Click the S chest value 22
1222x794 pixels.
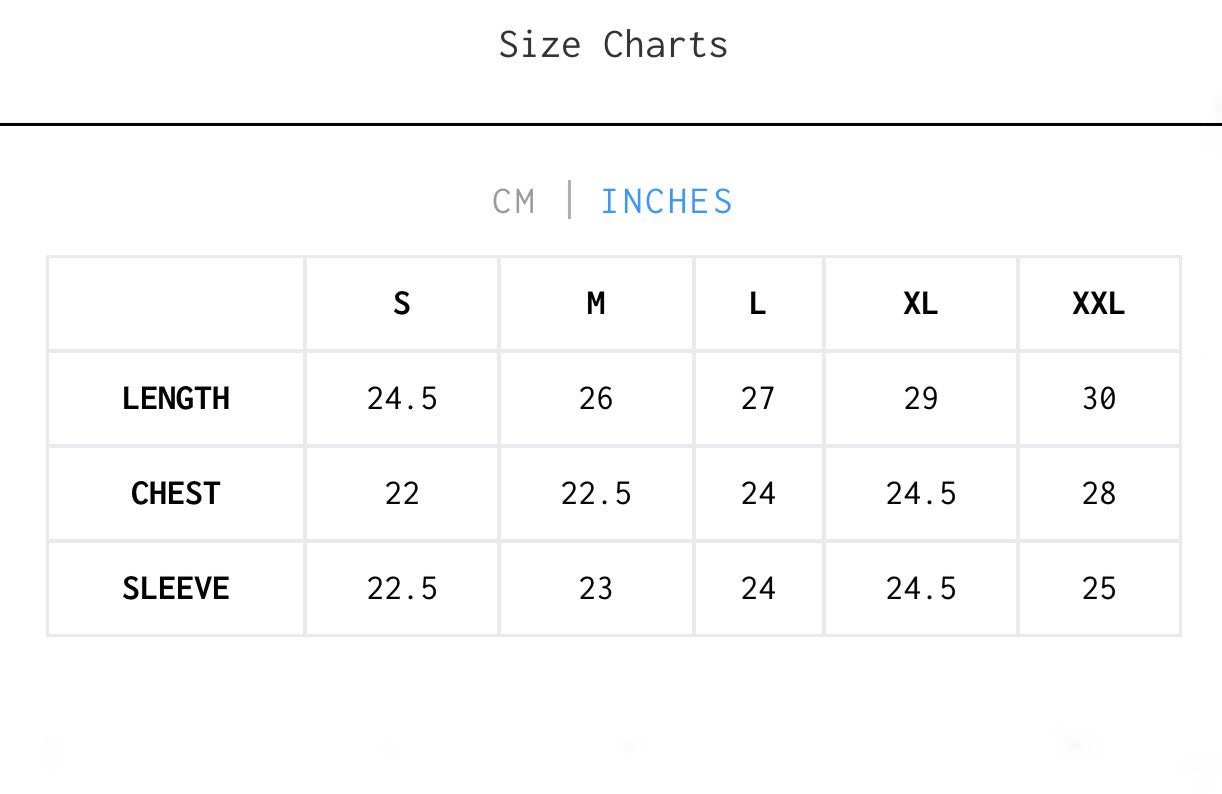pos(402,493)
